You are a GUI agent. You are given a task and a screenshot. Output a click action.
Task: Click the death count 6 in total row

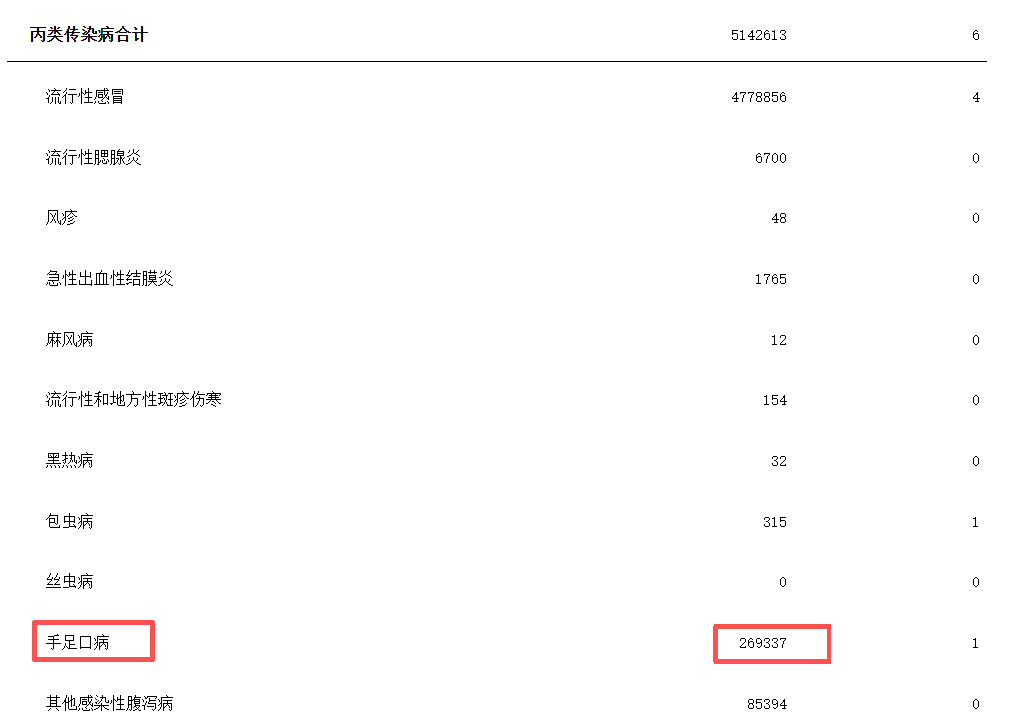tap(975, 36)
